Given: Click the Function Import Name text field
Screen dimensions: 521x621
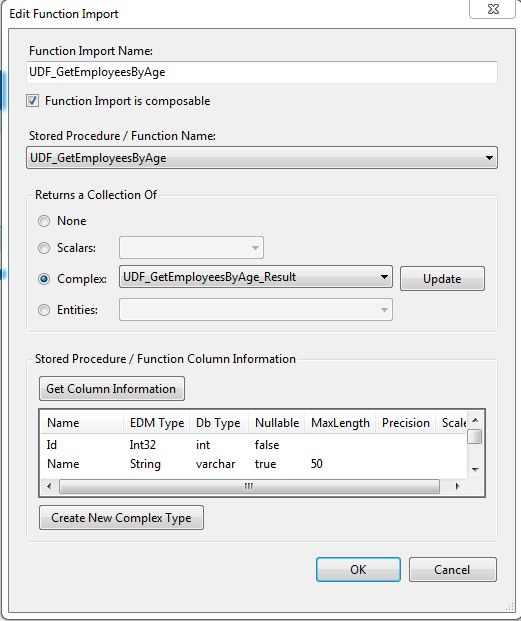Looking at the screenshot, I should point(262,72).
